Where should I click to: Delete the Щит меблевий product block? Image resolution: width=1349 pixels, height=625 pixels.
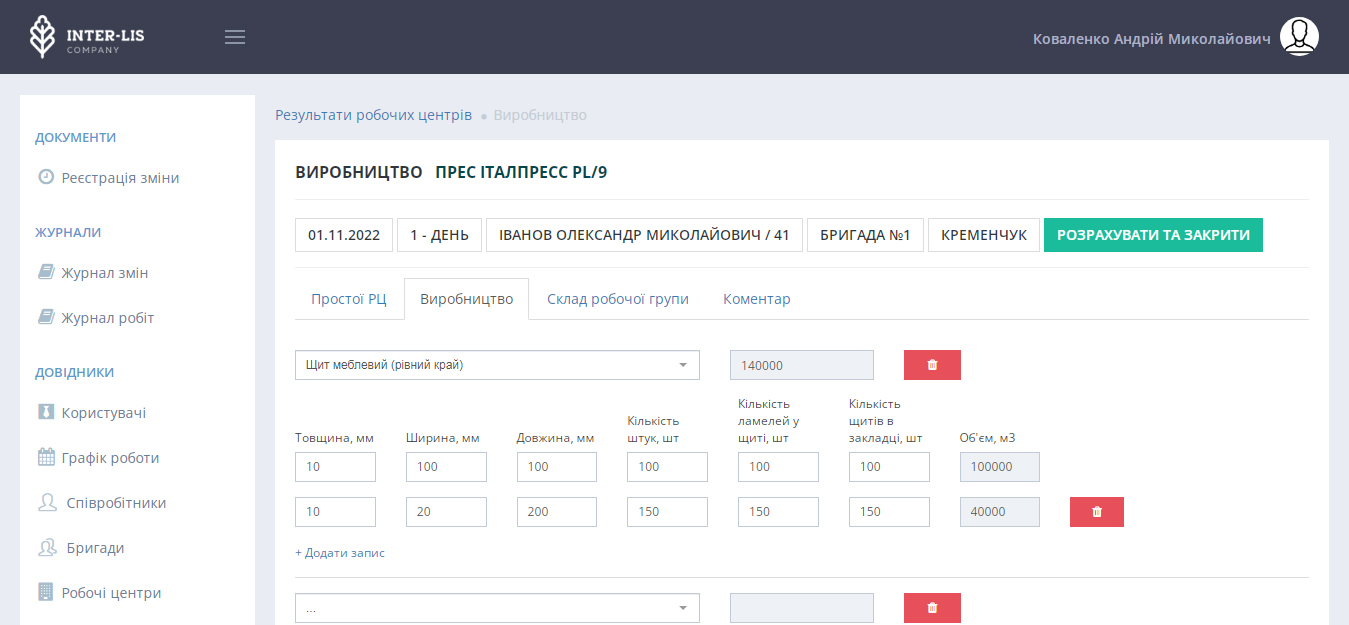(x=932, y=365)
